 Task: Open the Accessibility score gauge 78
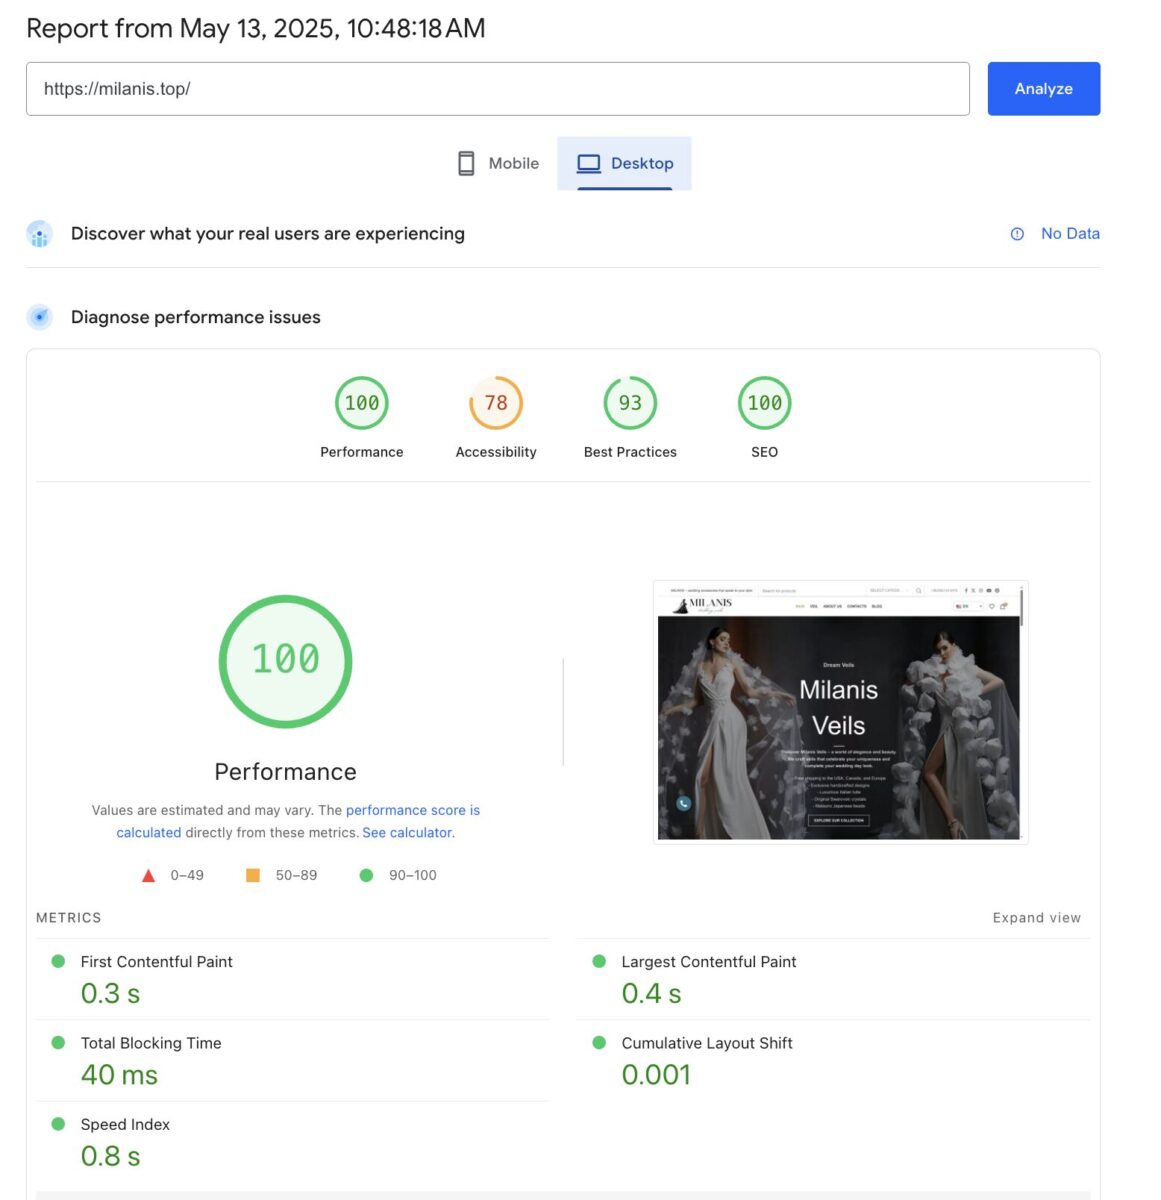[496, 403]
